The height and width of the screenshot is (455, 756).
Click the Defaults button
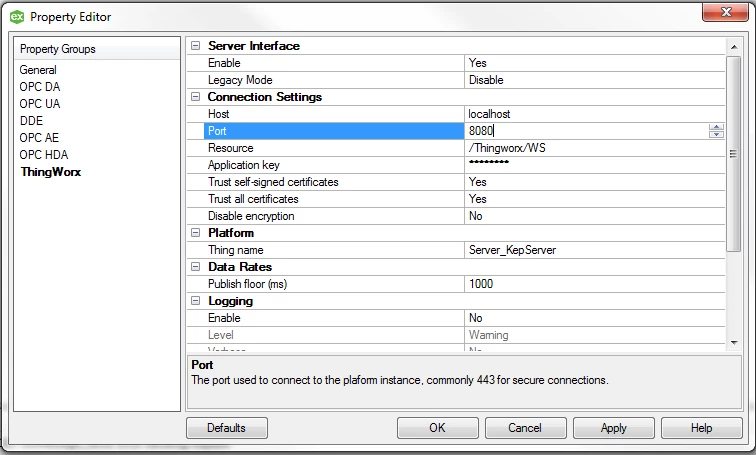tap(227, 428)
